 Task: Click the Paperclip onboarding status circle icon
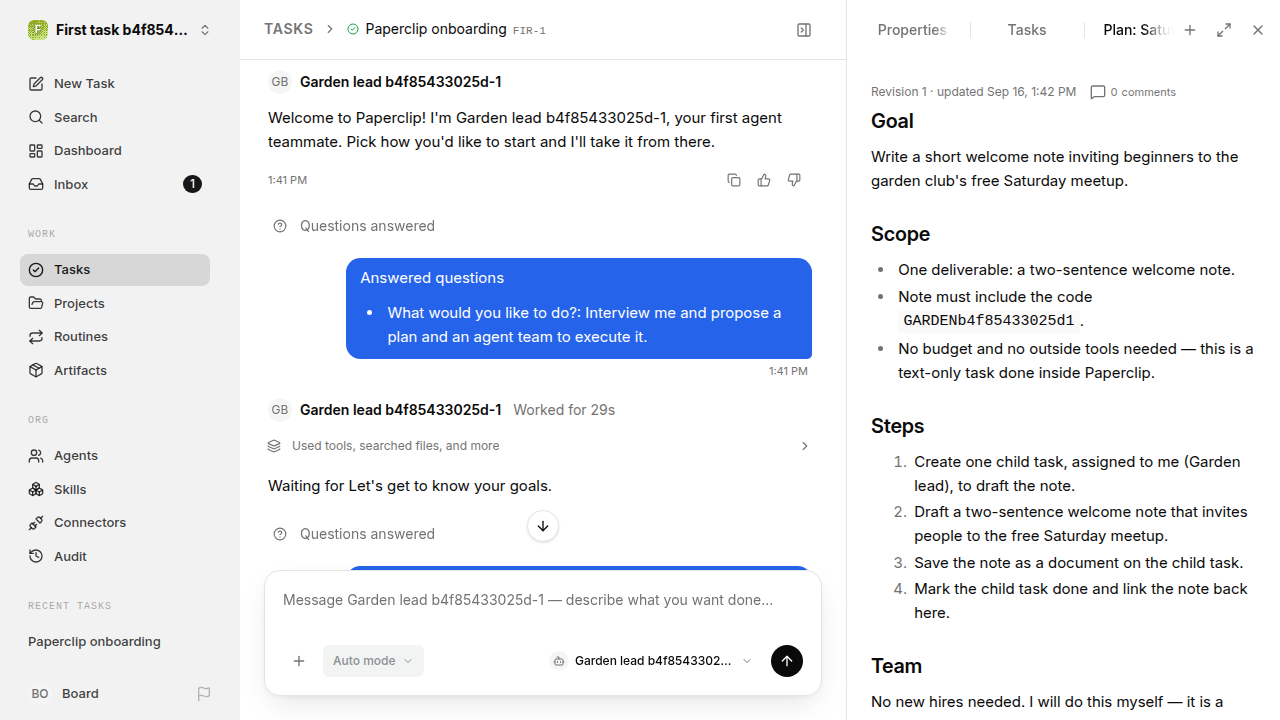point(352,29)
